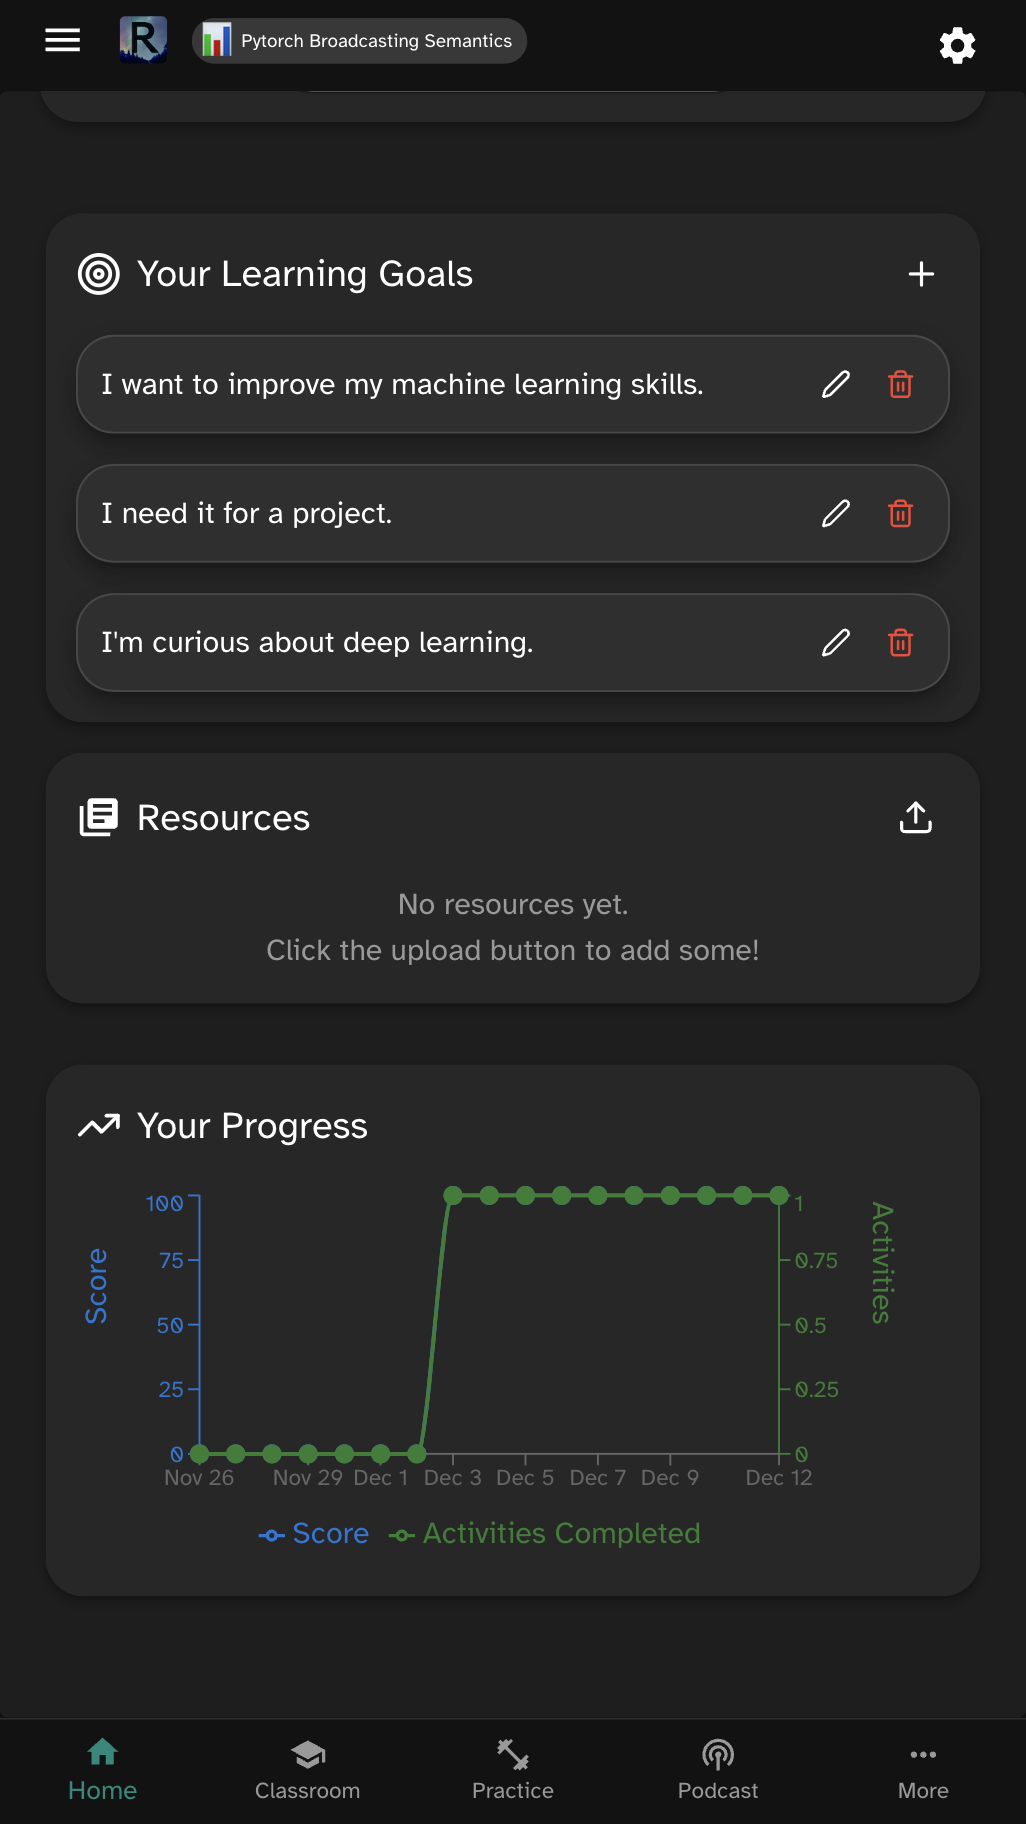1026x1824 pixels.
Task: Edit the "I need it for a project" goal
Action: 836,513
